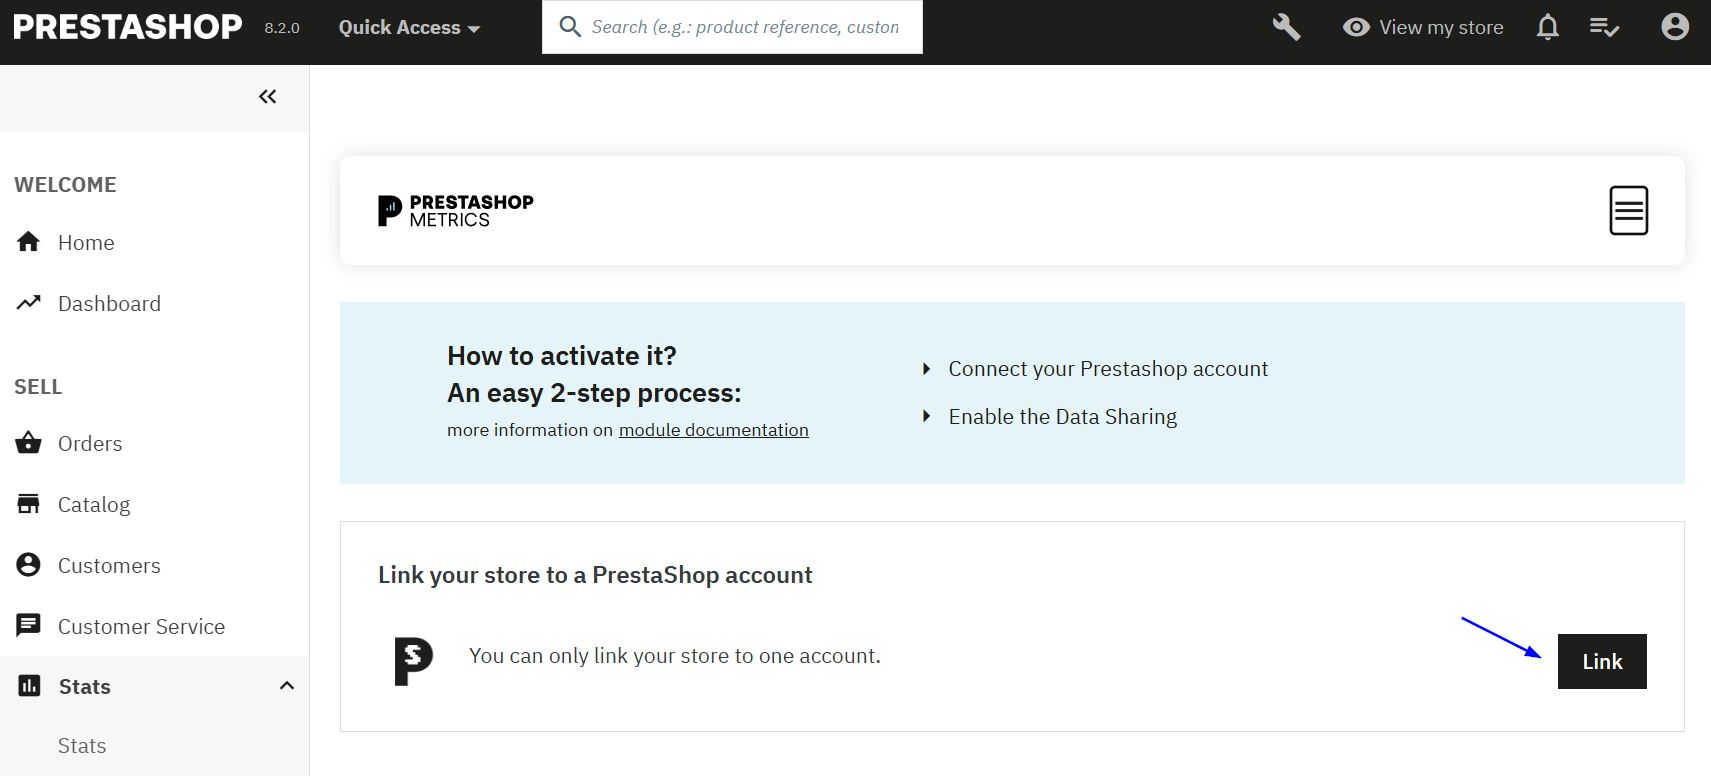The height and width of the screenshot is (776, 1711).
Task: Click the search magnifier icon
Action: (570, 27)
